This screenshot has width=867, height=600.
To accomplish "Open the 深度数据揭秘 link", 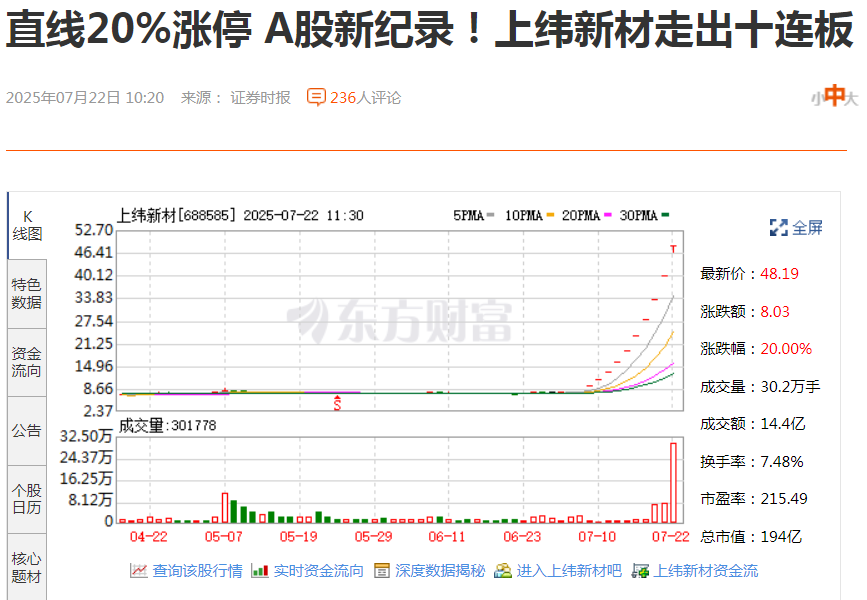I will click(x=440, y=571).
